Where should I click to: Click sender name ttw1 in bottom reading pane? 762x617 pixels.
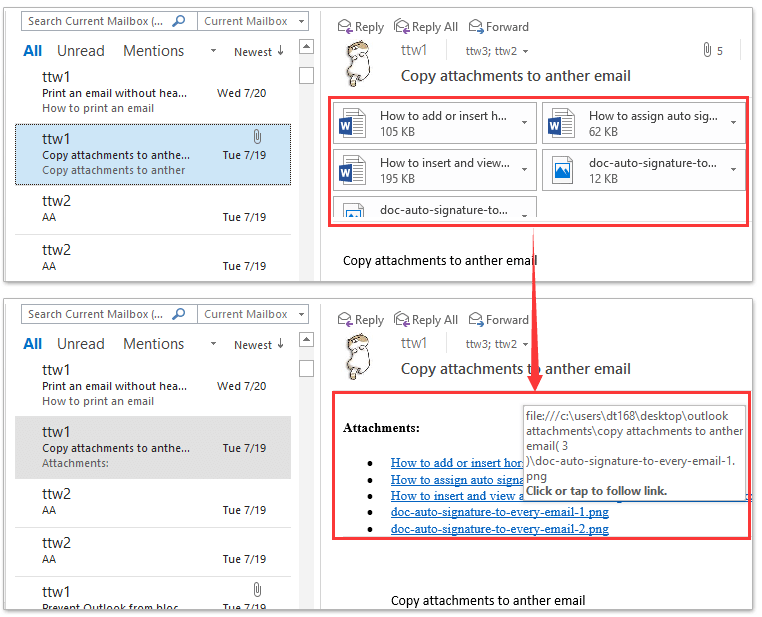(x=414, y=343)
